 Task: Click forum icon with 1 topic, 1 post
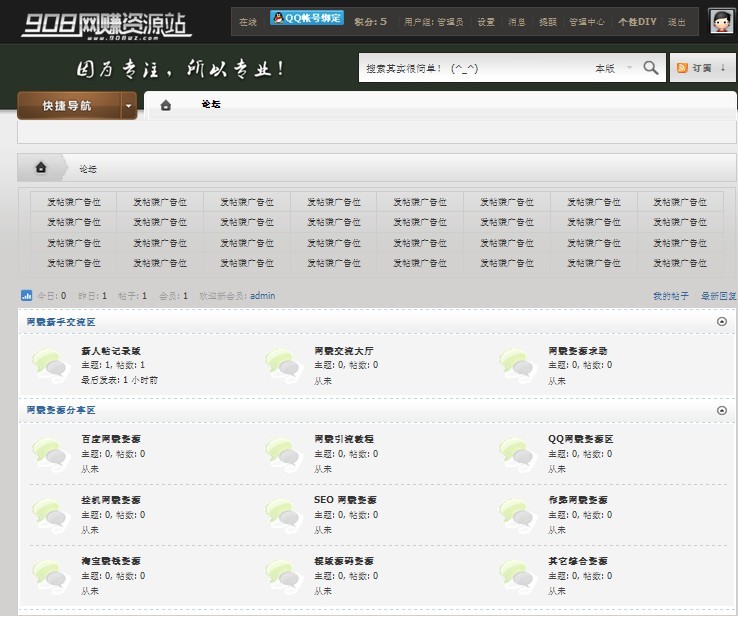coord(51,366)
